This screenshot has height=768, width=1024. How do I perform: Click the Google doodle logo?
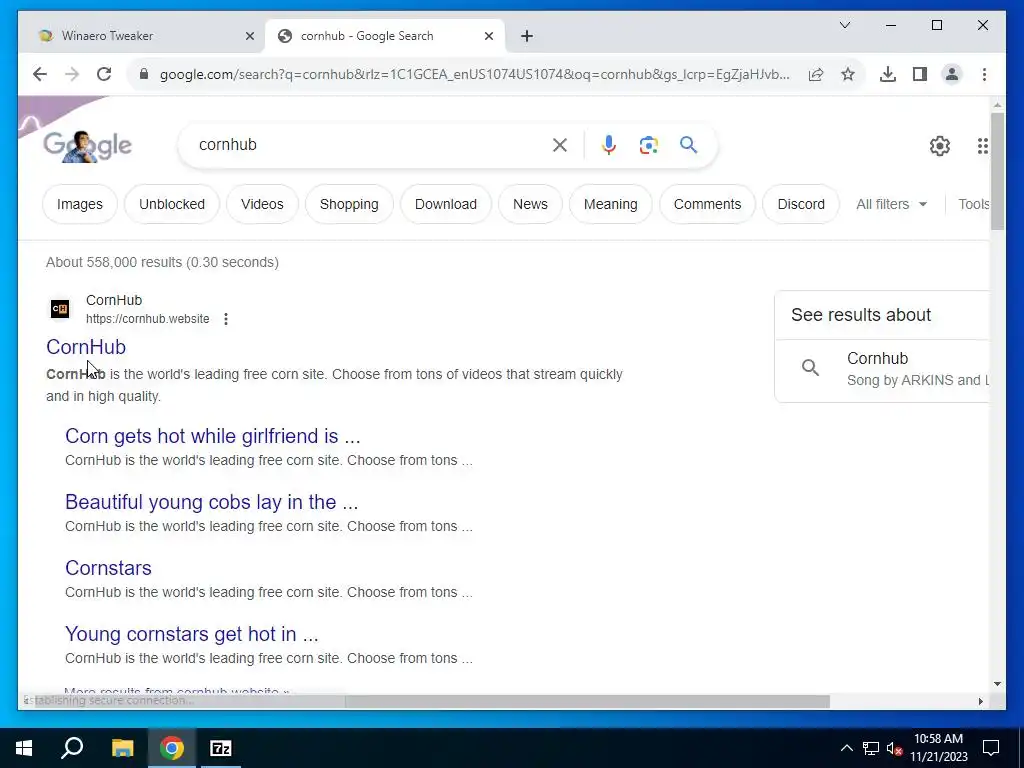click(88, 145)
